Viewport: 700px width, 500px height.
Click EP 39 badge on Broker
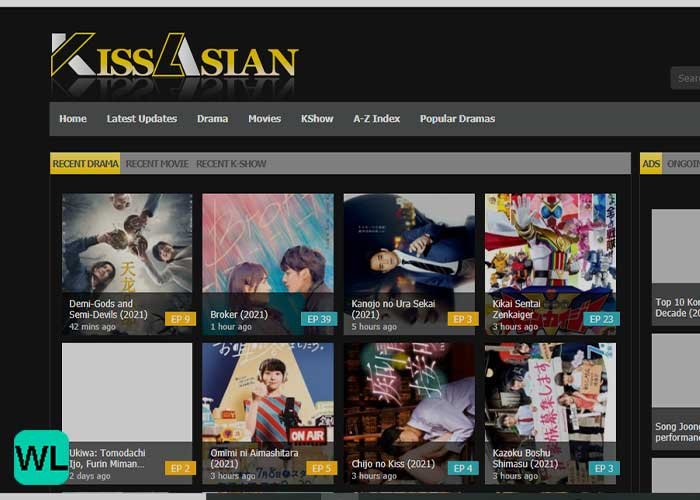(x=319, y=319)
